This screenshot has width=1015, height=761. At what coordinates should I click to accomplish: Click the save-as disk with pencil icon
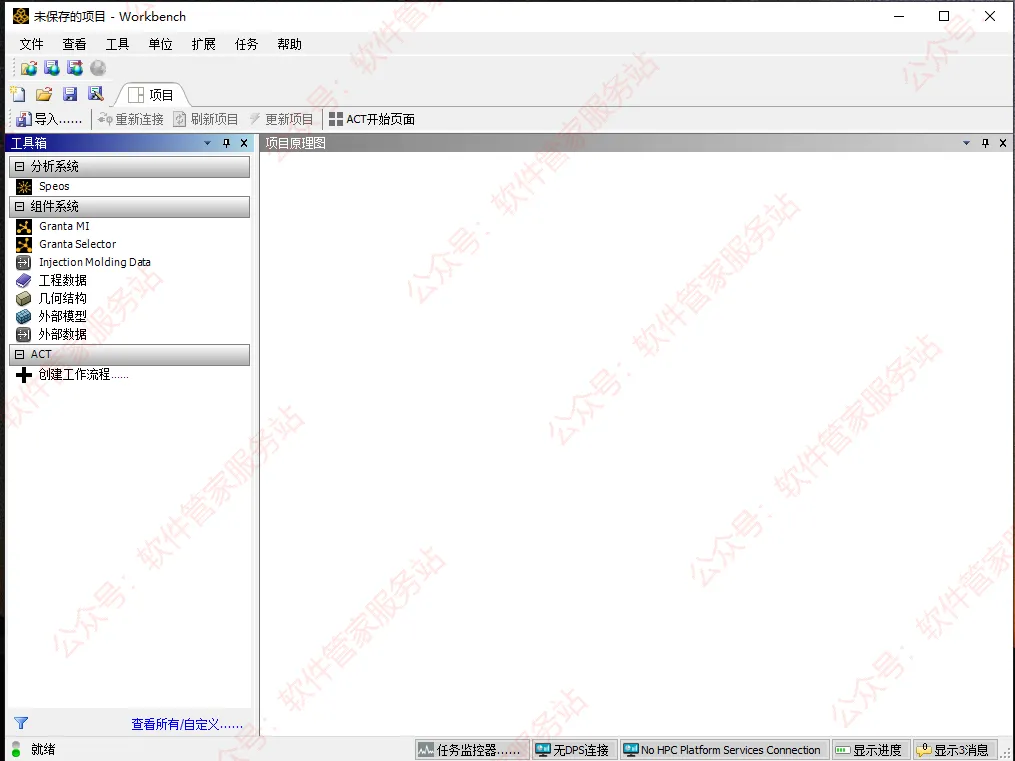tap(96, 94)
